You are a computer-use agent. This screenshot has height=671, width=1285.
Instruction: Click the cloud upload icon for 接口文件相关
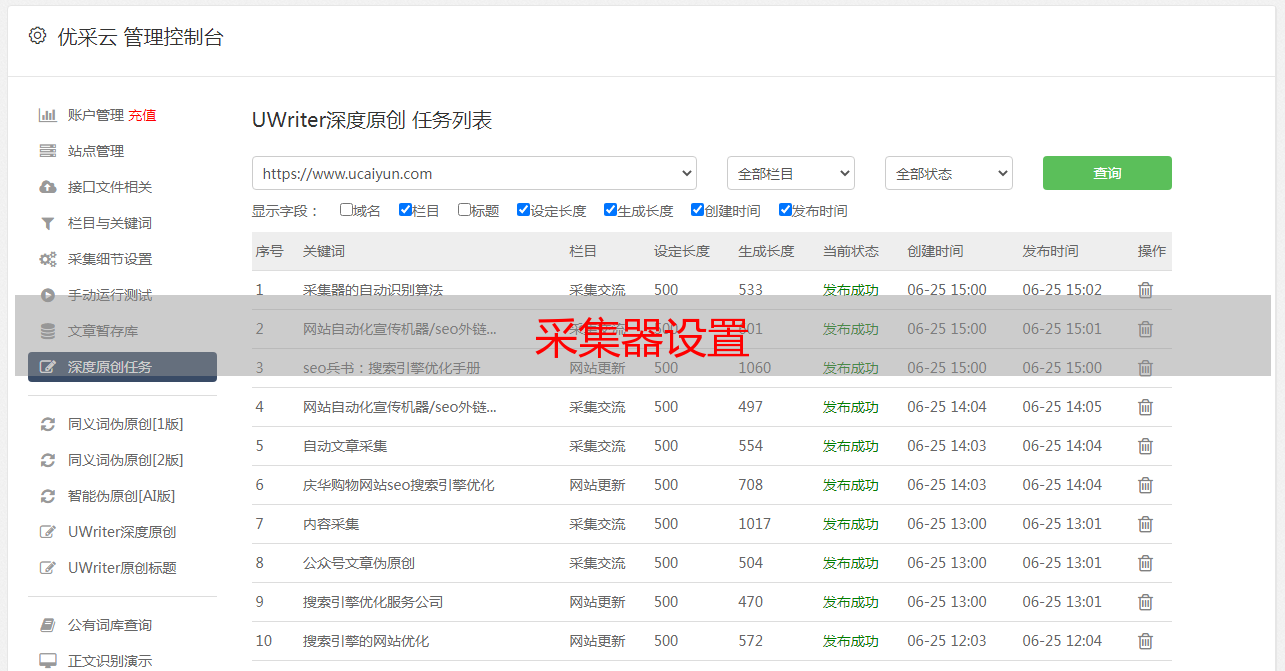47,187
